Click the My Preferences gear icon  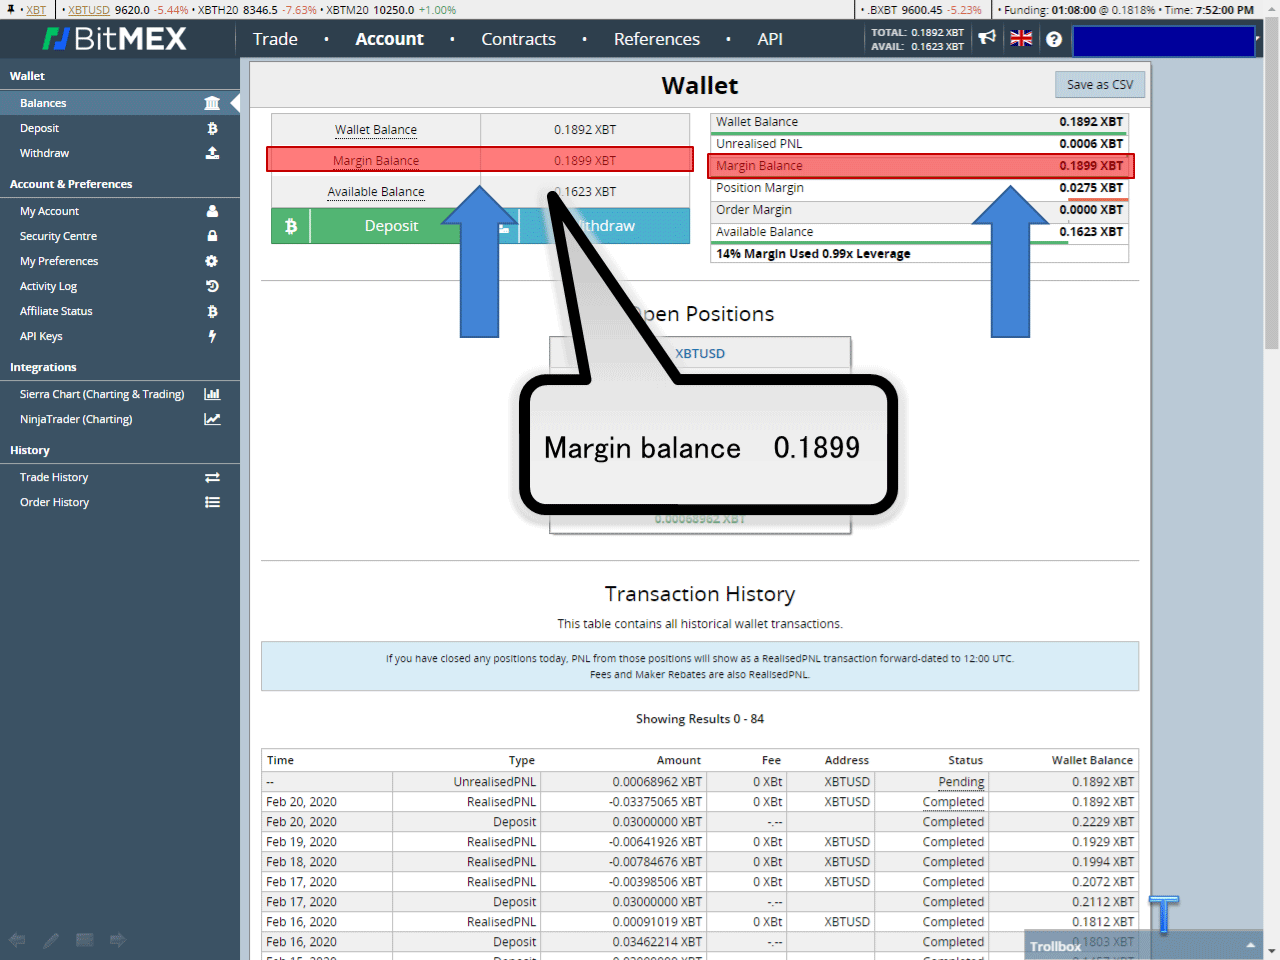pos(212,261)
